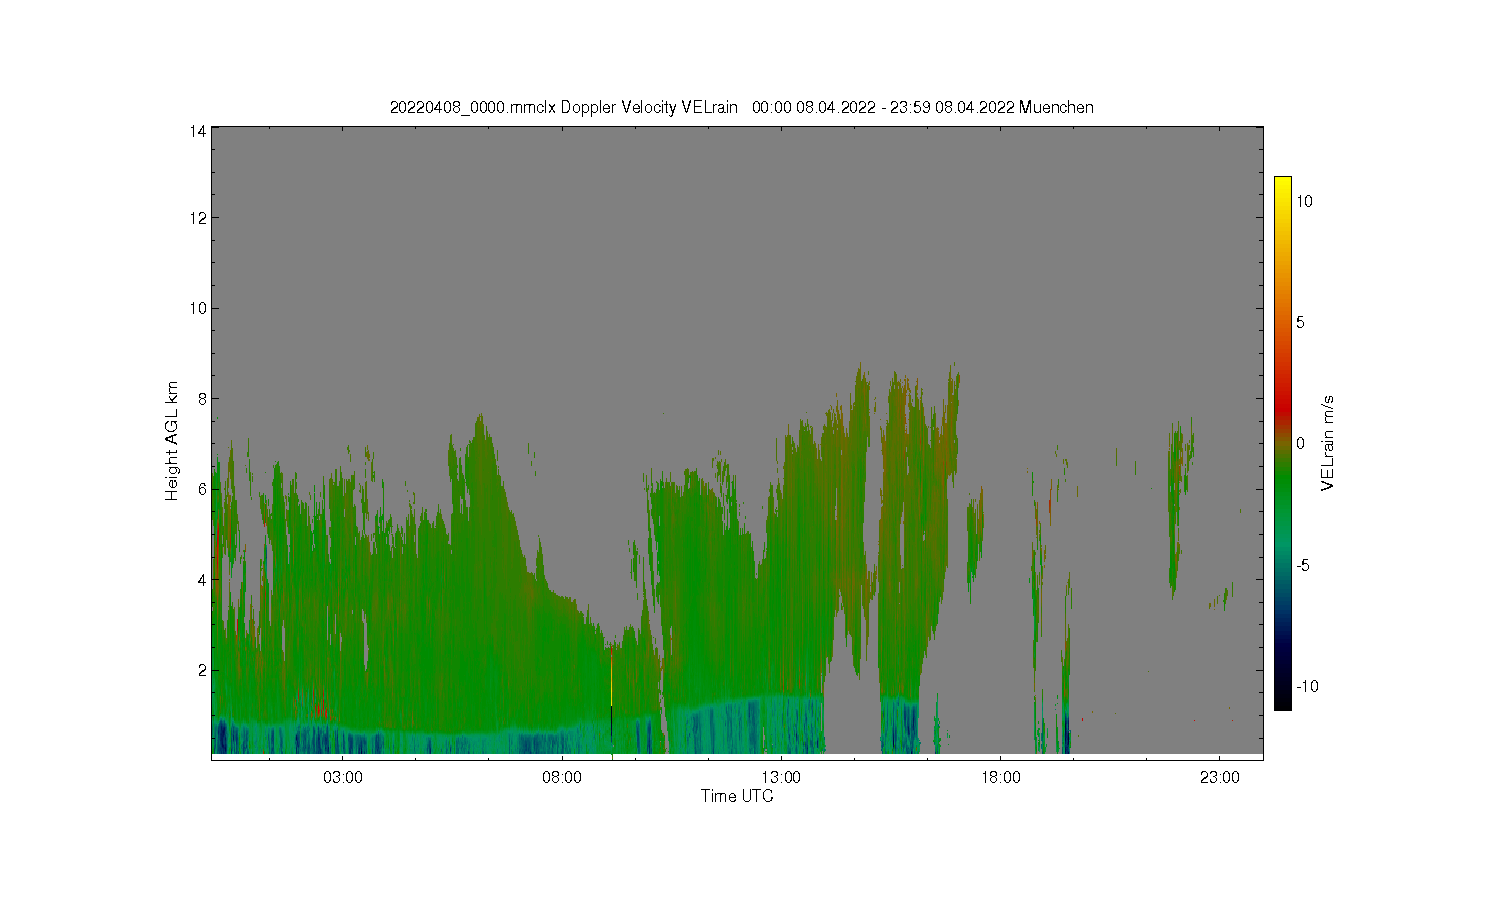This screenshot has height=900, width=1500.
Task: Click the height tick label 6
Action: pos(201,489)
